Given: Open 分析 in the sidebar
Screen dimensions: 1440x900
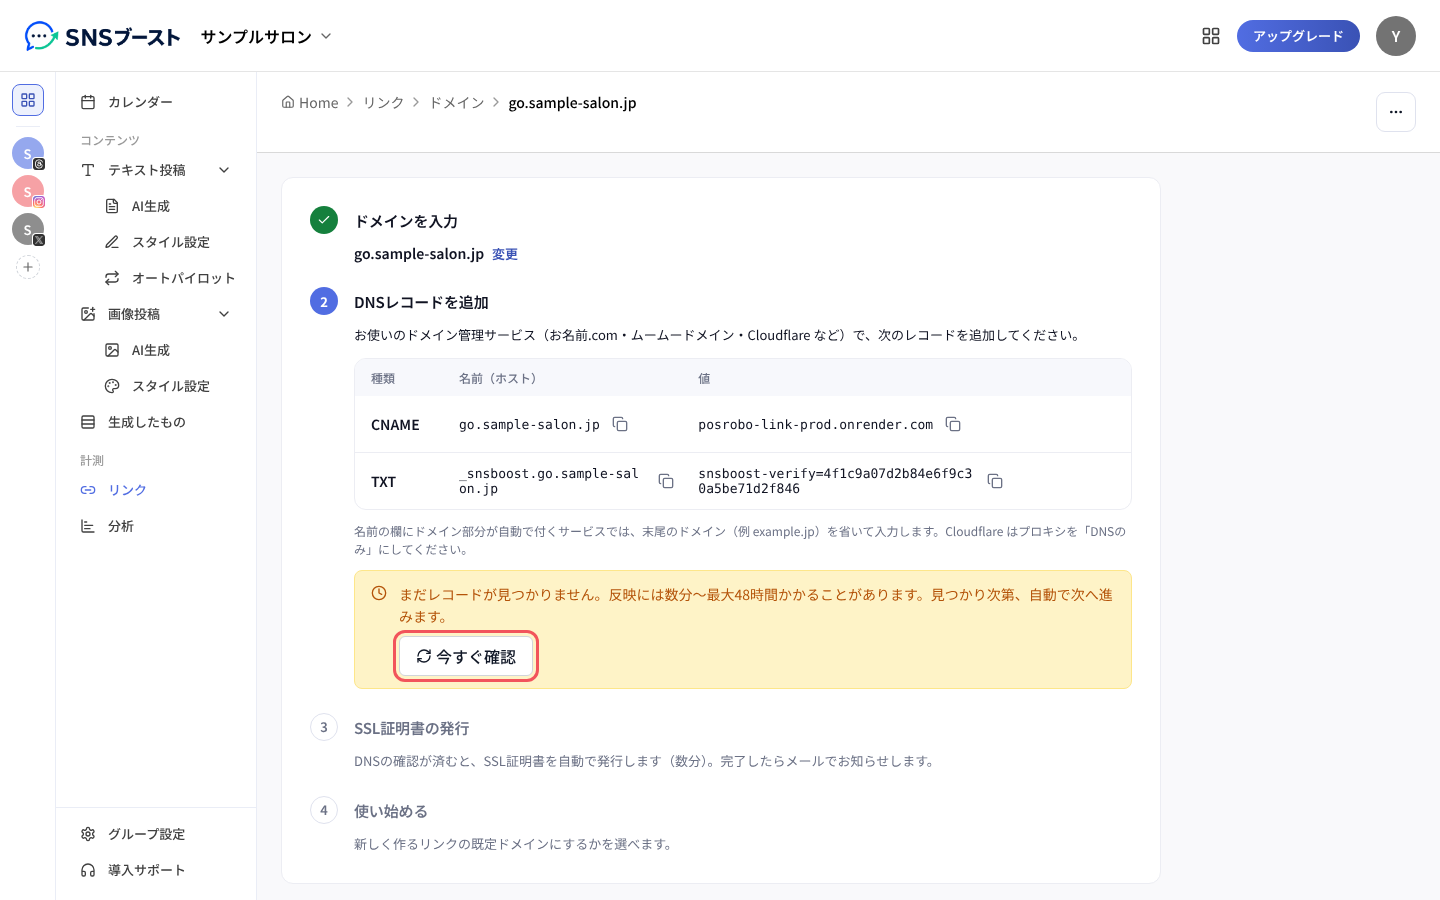Looking at the screenshot, I should (156, 526).
